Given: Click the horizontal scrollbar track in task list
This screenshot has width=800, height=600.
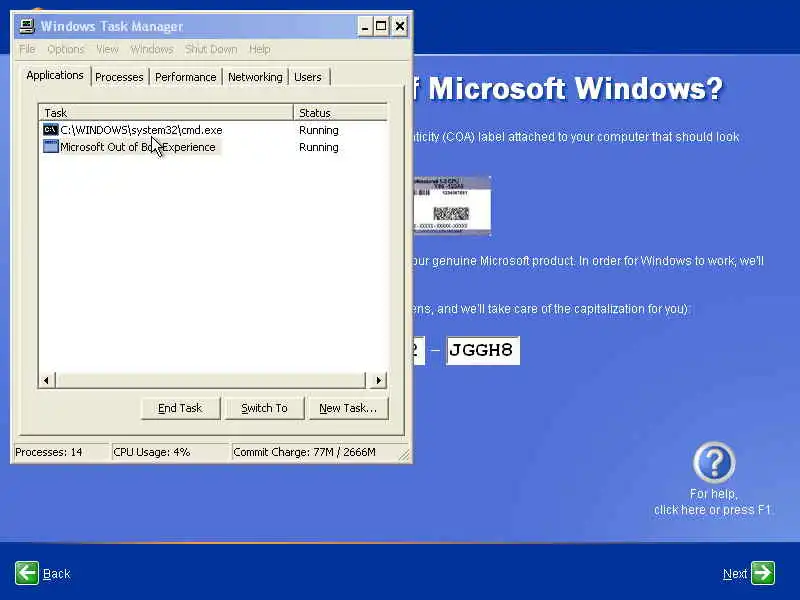Looking at the screenshot, I should click(x=211, y=380).
